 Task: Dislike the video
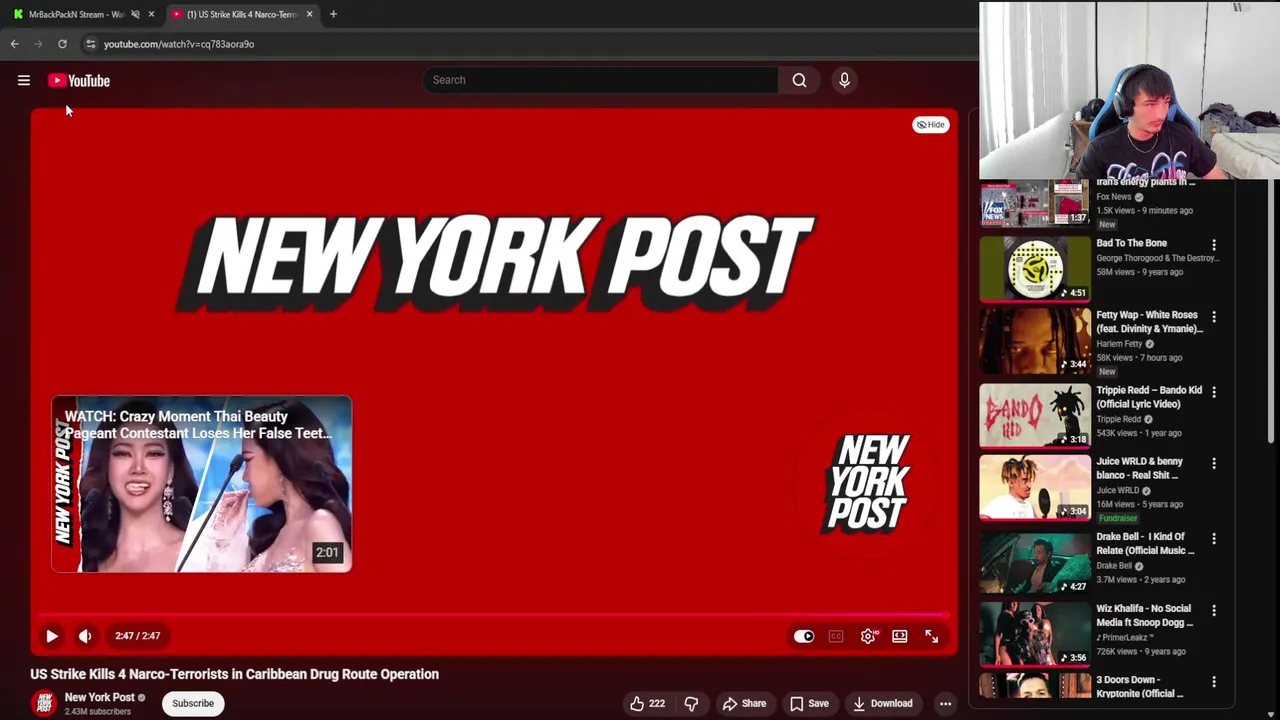coord(691,704)
